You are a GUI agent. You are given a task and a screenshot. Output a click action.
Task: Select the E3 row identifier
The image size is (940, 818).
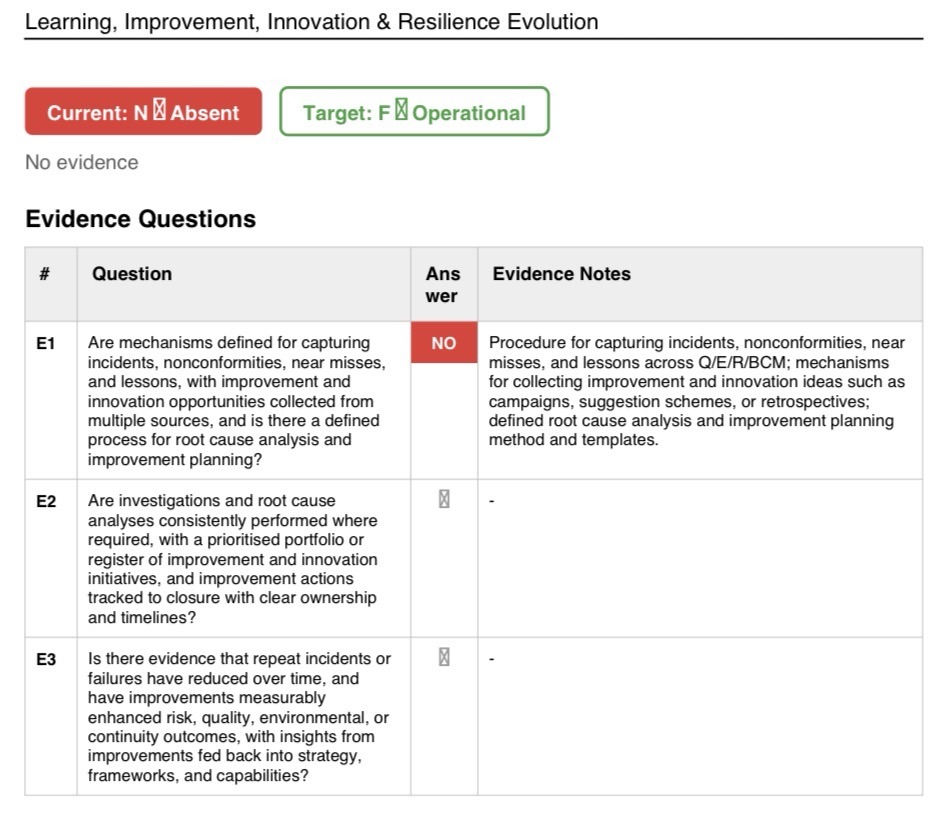(46, 659)
